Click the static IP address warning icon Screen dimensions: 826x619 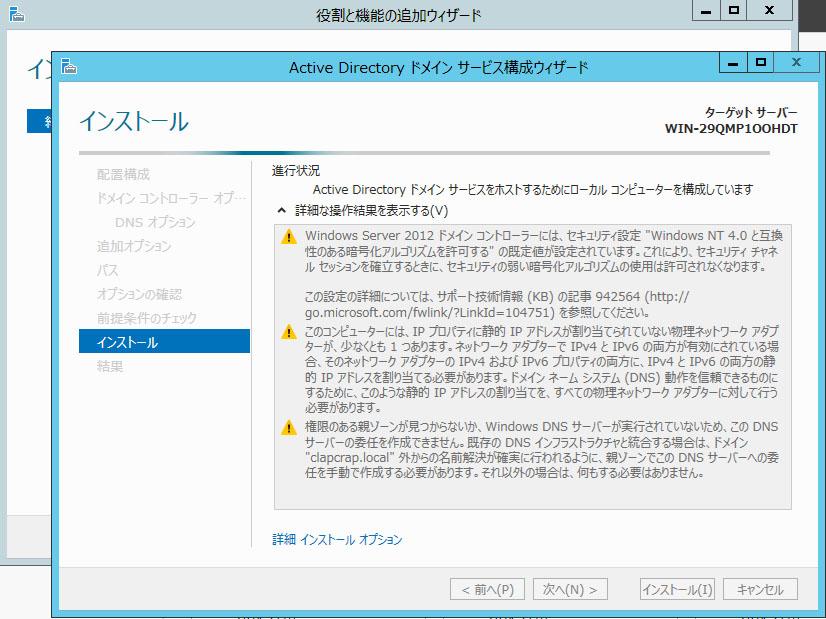(289, 332)
